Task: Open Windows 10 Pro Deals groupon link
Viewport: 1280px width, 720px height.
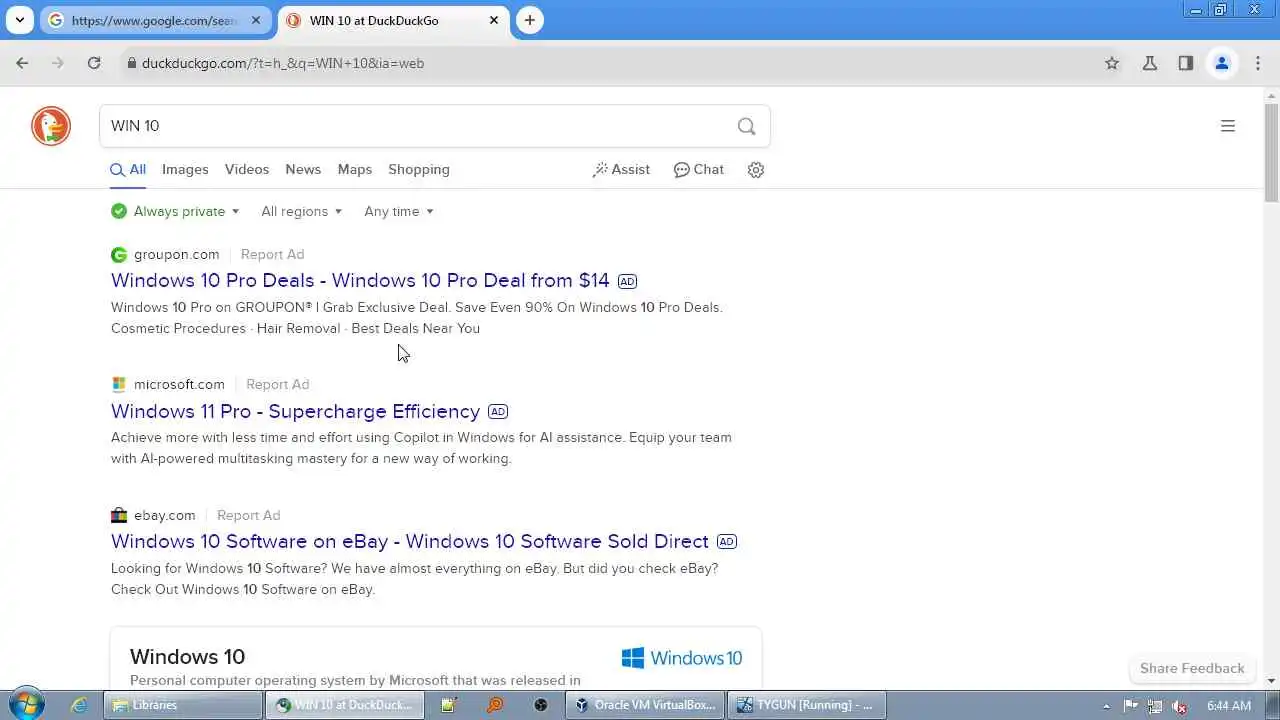Action: point(360,281)
